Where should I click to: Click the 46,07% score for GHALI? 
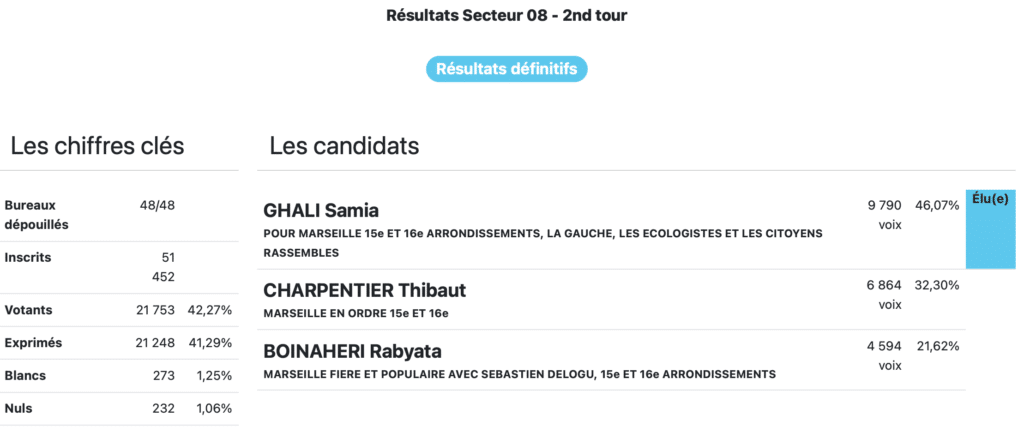tap(937, 205)
